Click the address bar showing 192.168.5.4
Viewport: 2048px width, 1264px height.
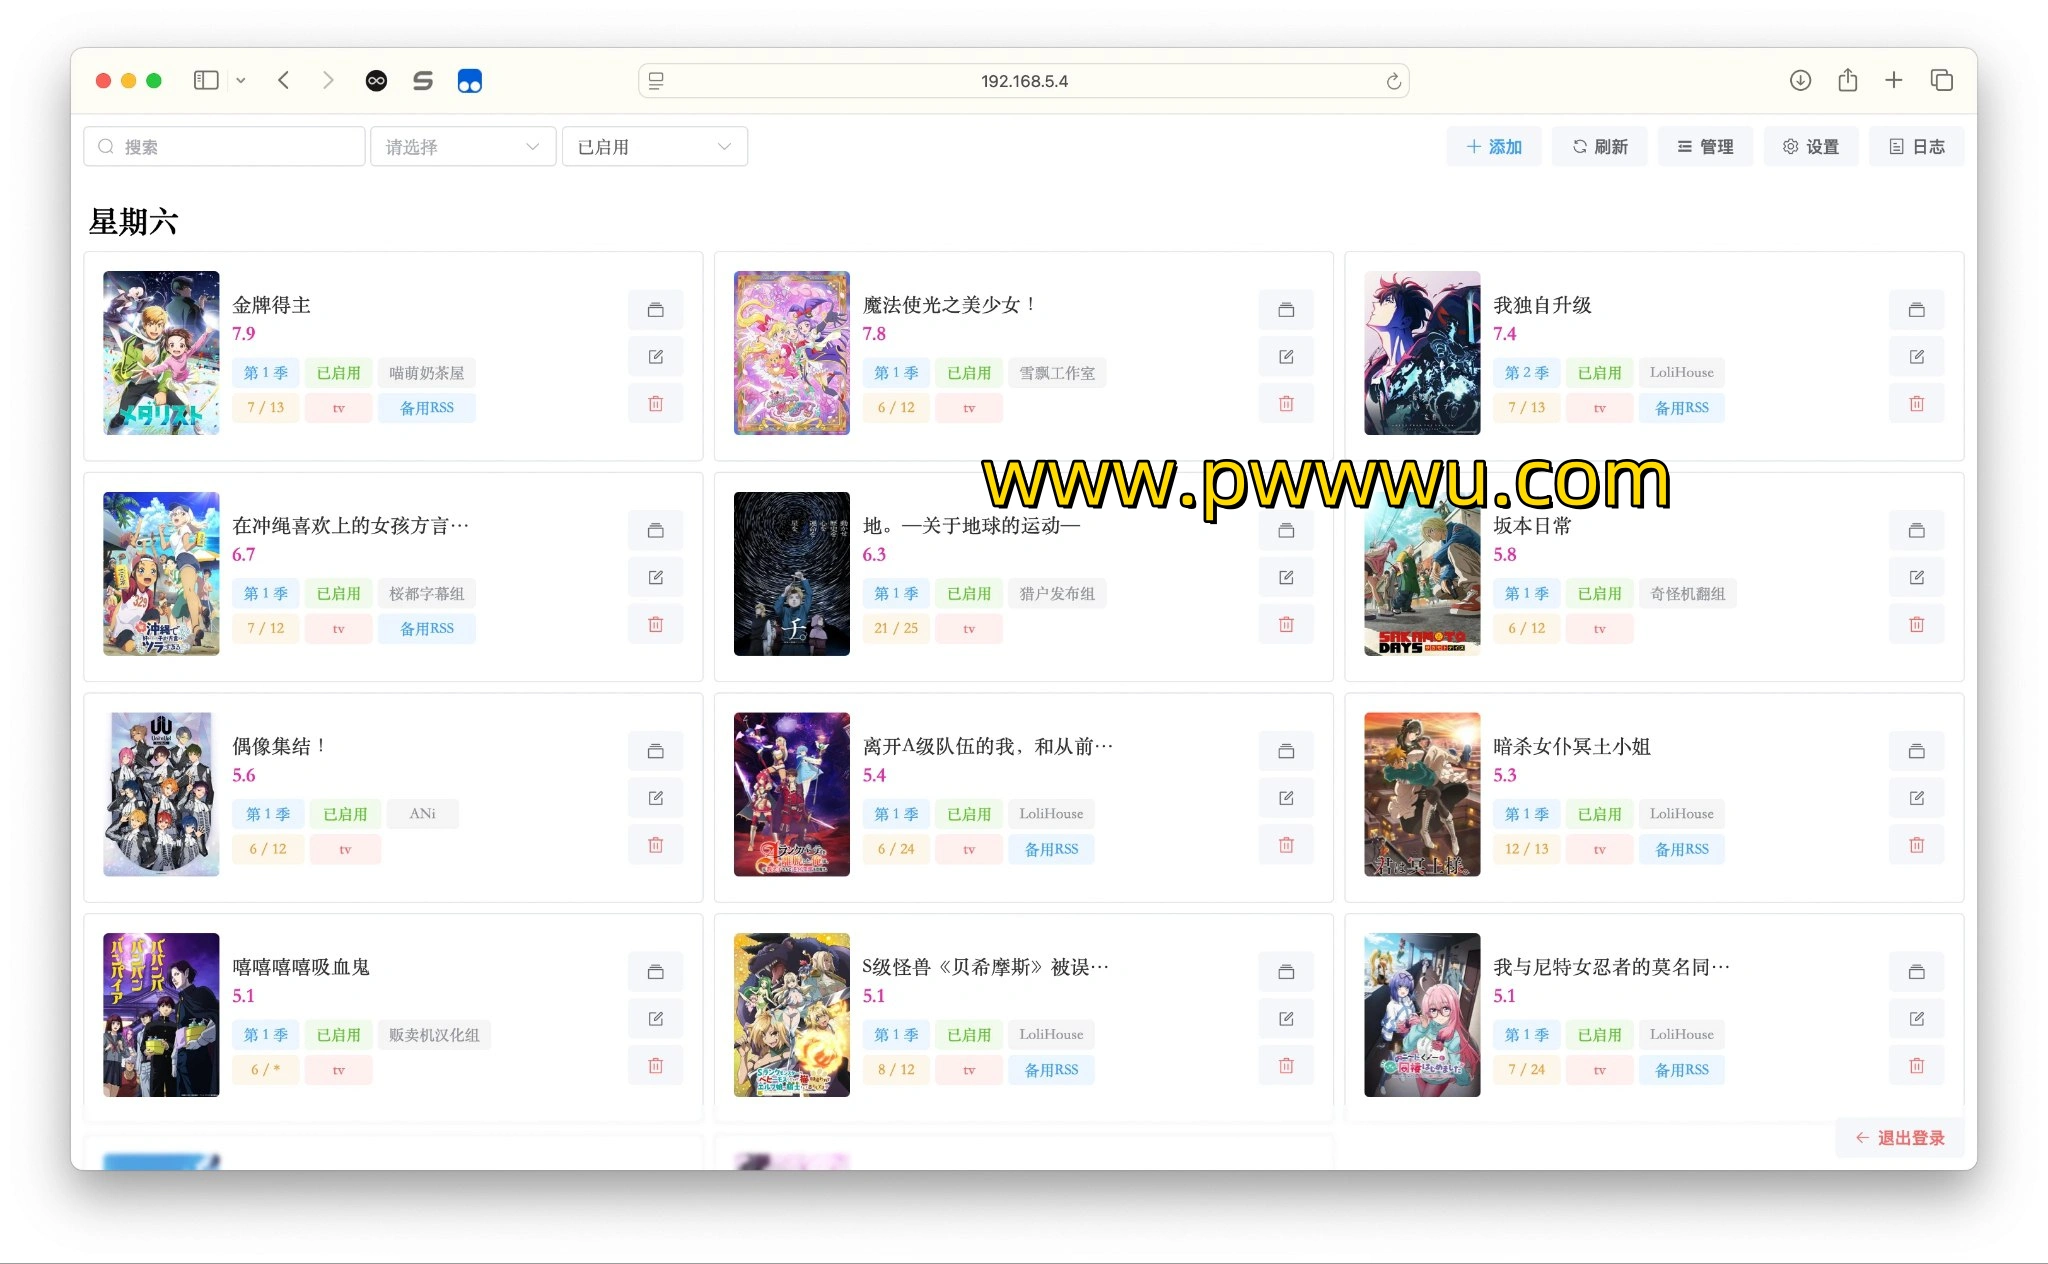click(1024, 81)
